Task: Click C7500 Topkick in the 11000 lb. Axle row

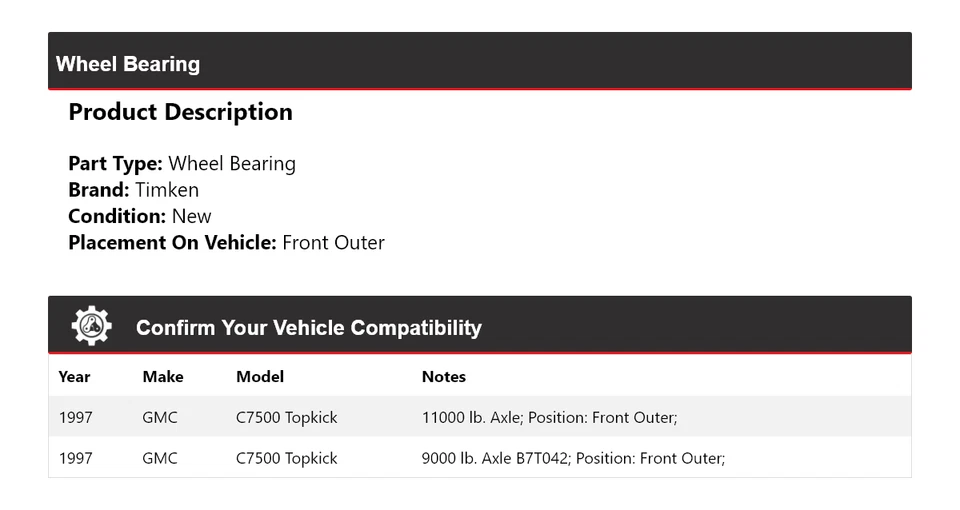Action: [x=287, y=417]
